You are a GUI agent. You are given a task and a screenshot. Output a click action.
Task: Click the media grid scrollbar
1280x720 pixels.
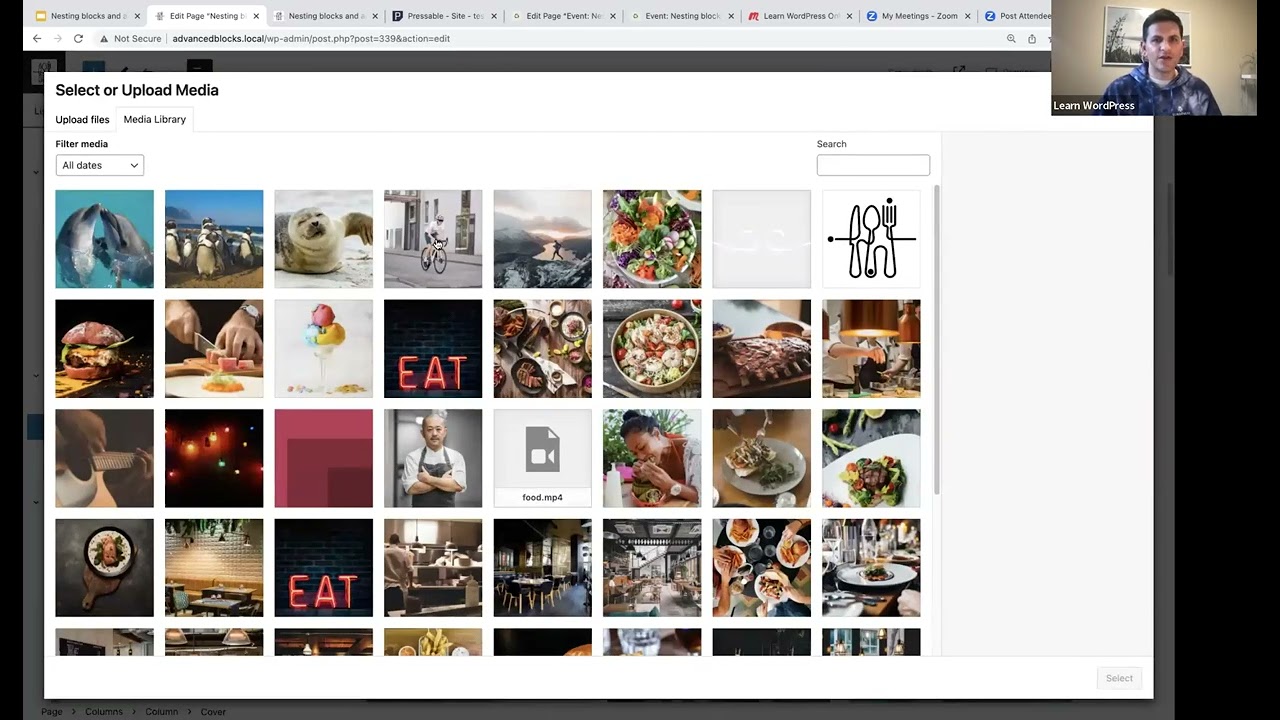coord(936,340)
